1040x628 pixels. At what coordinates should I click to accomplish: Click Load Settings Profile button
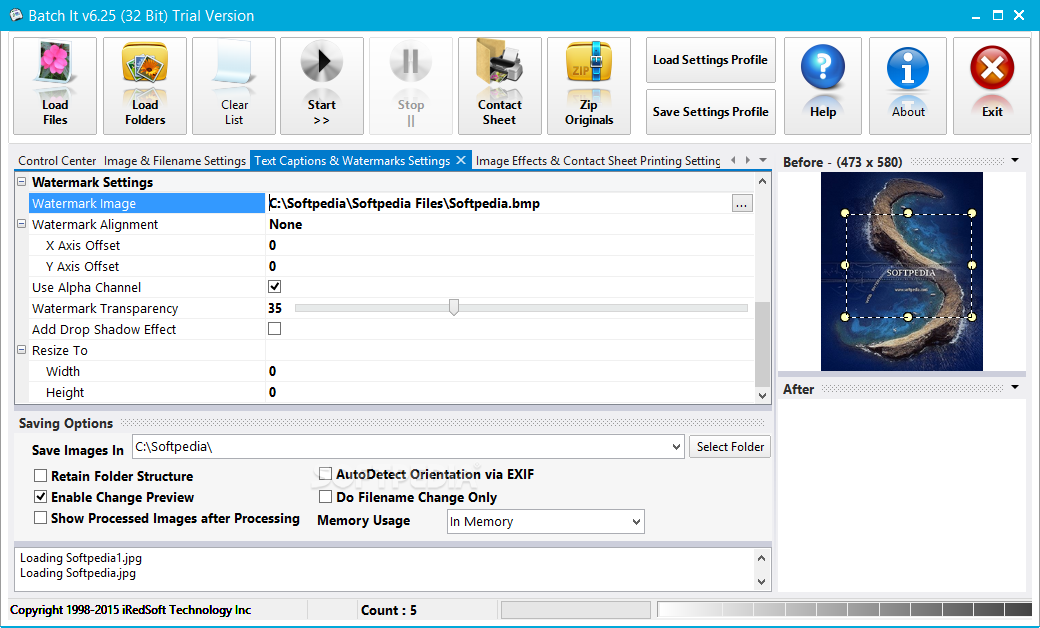710,60
